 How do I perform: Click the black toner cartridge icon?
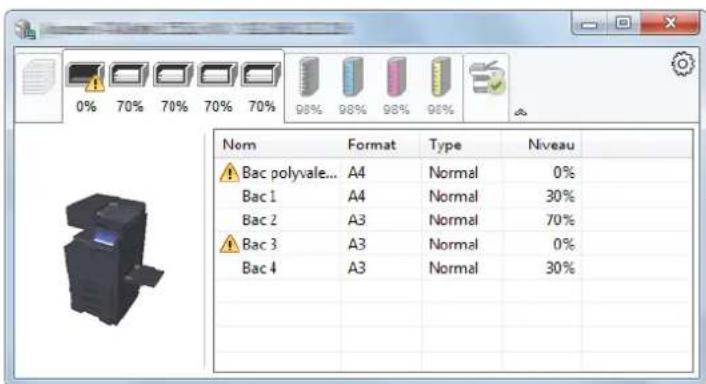[308, 77]
